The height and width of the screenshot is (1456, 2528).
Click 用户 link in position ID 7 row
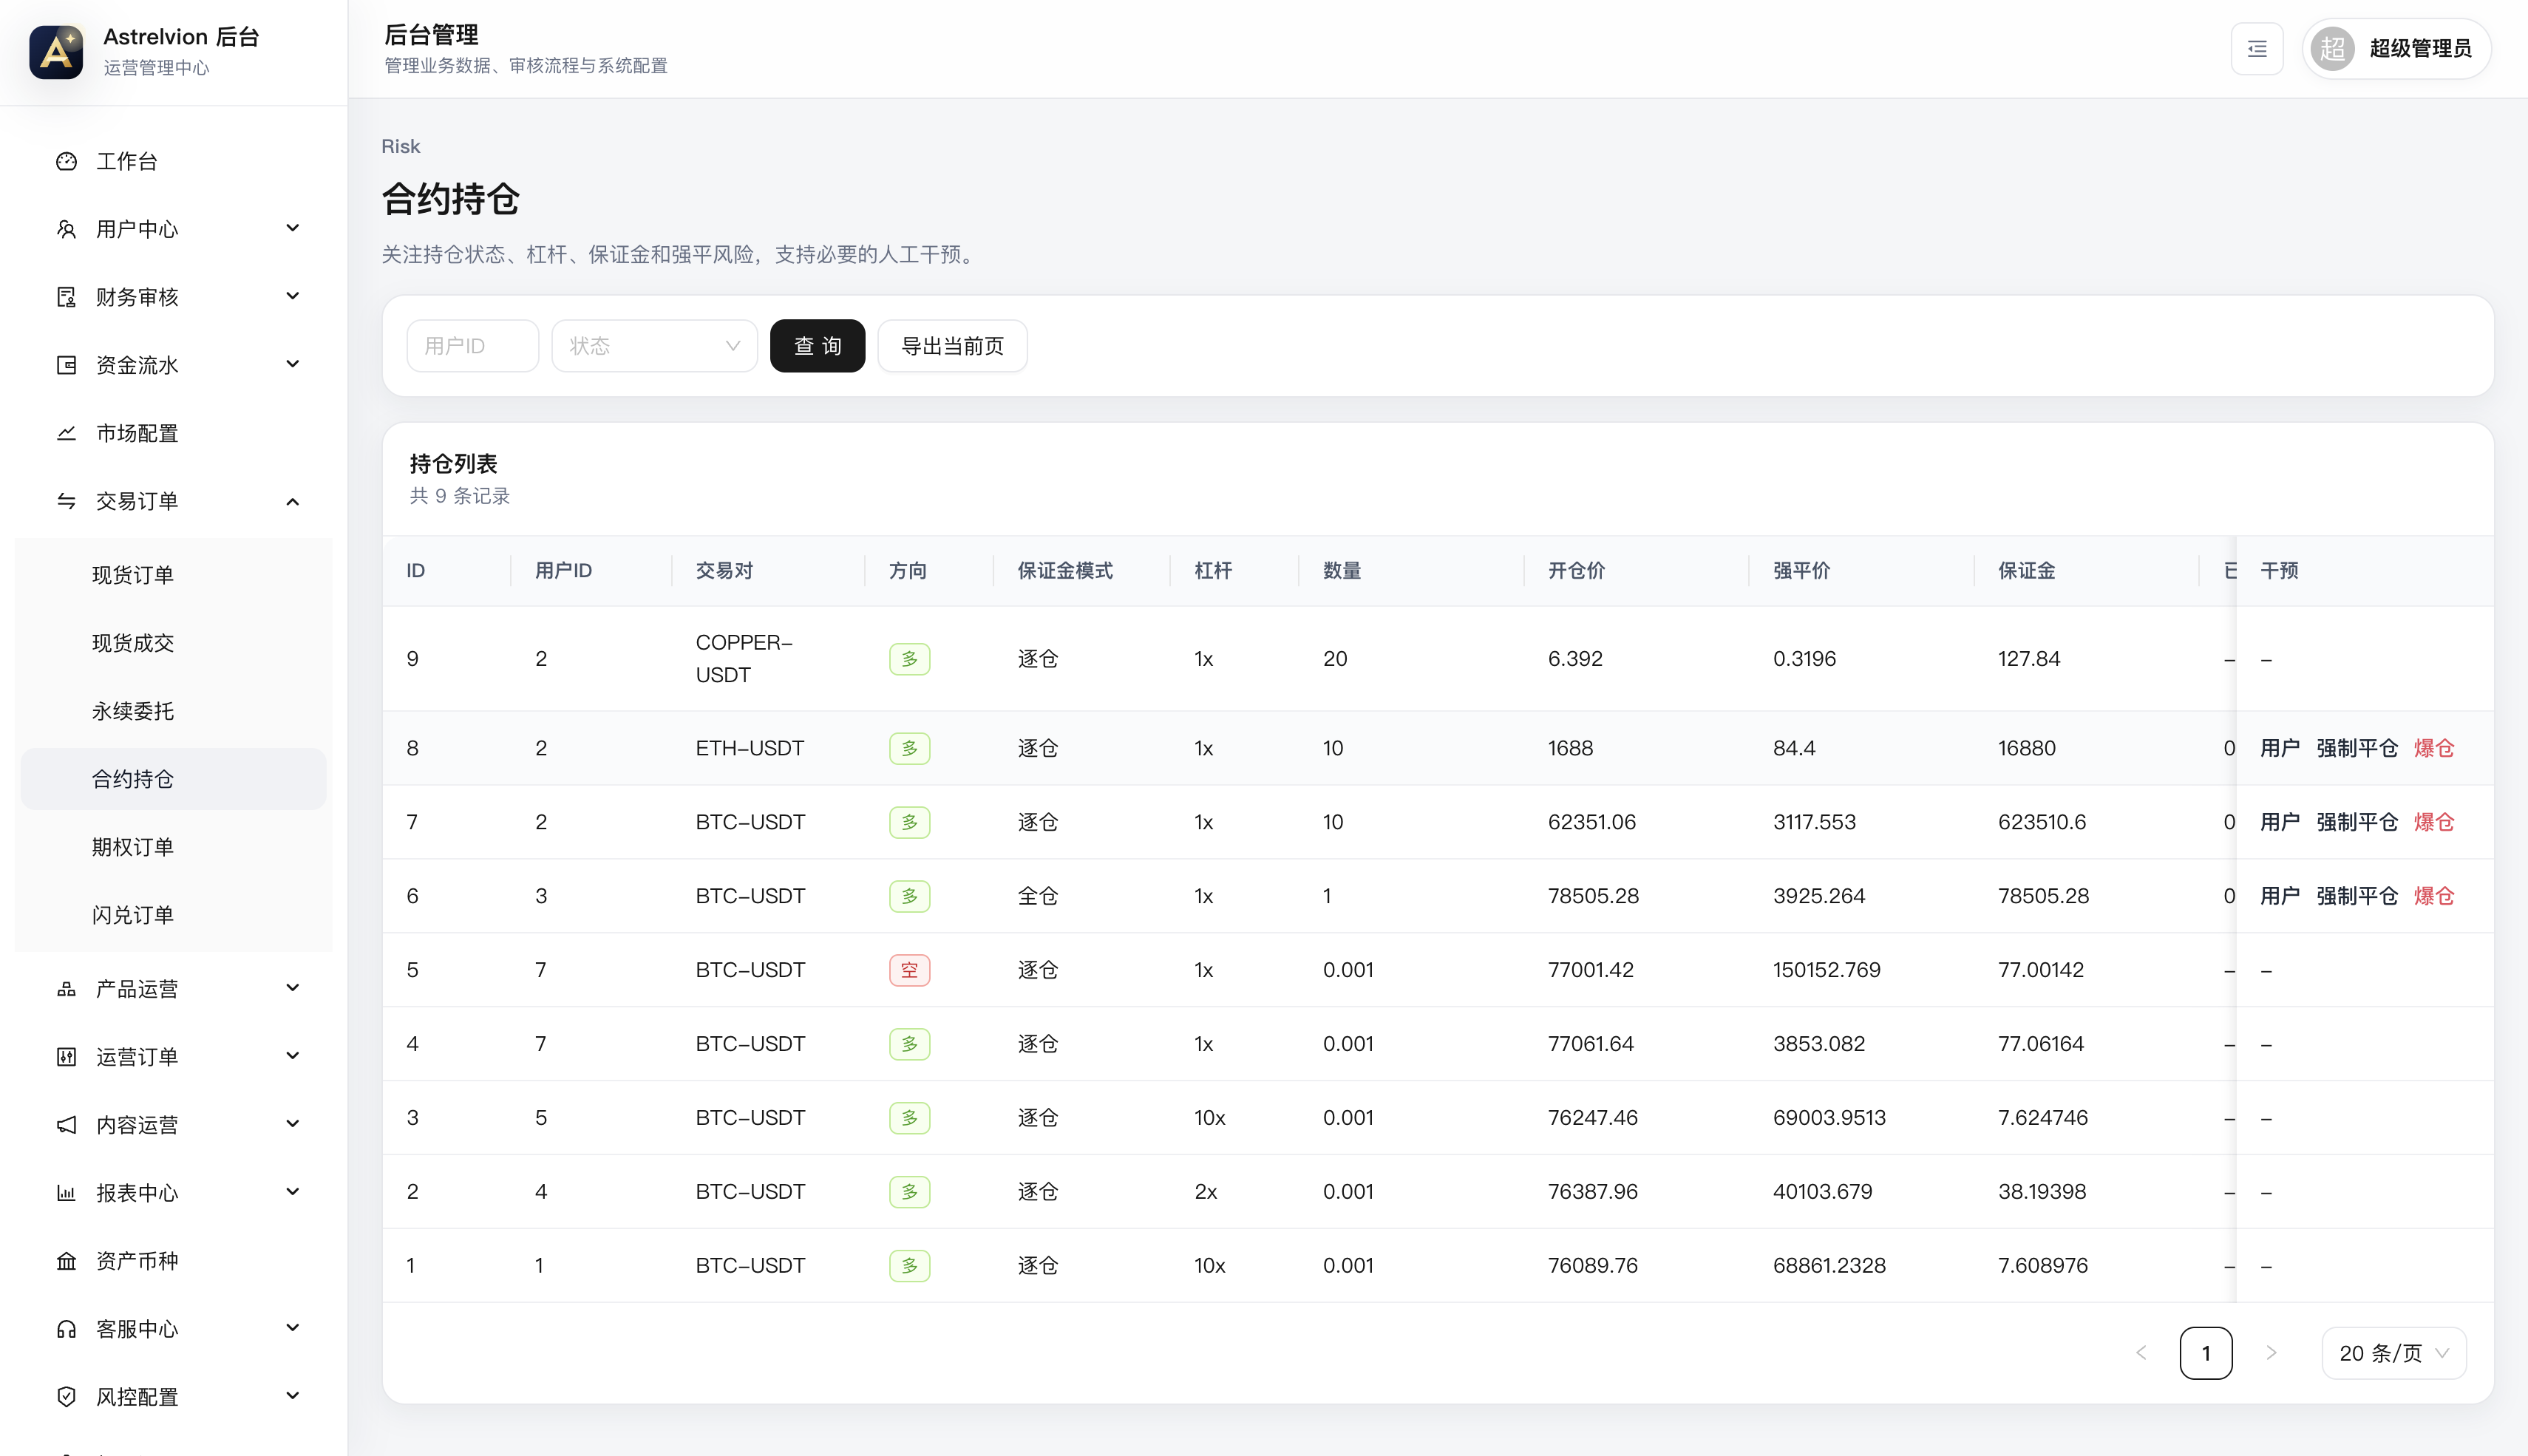point(2280,822)
